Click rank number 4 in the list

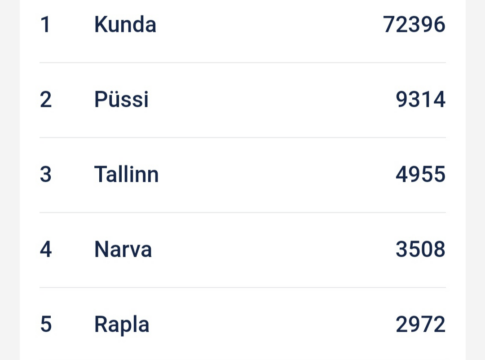(x=46, y=249)
